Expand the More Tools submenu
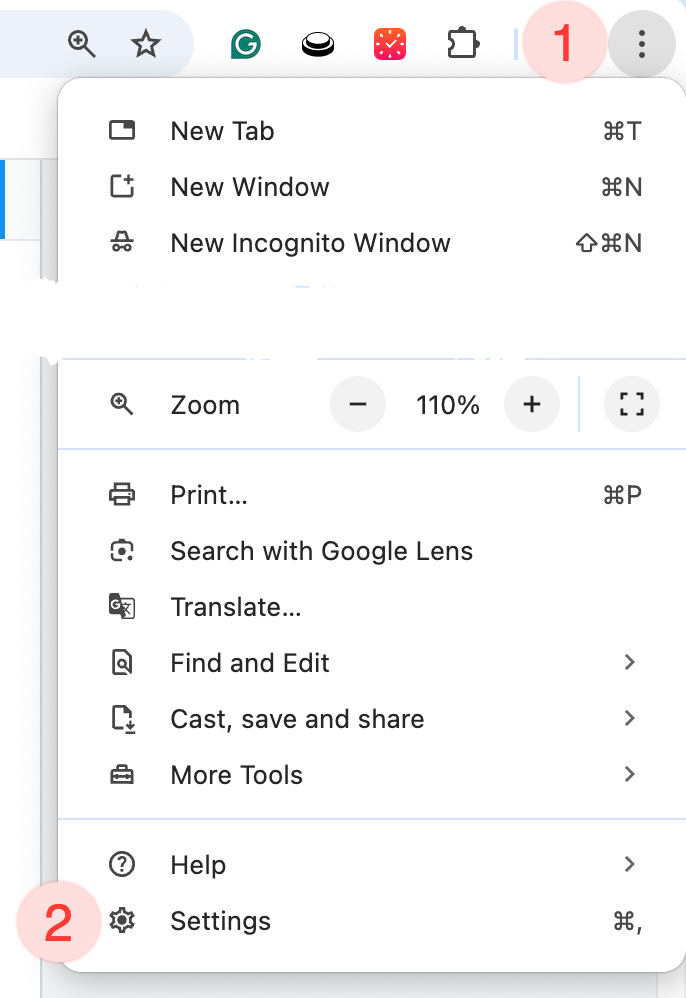686x998 pixels. (237, 775)
